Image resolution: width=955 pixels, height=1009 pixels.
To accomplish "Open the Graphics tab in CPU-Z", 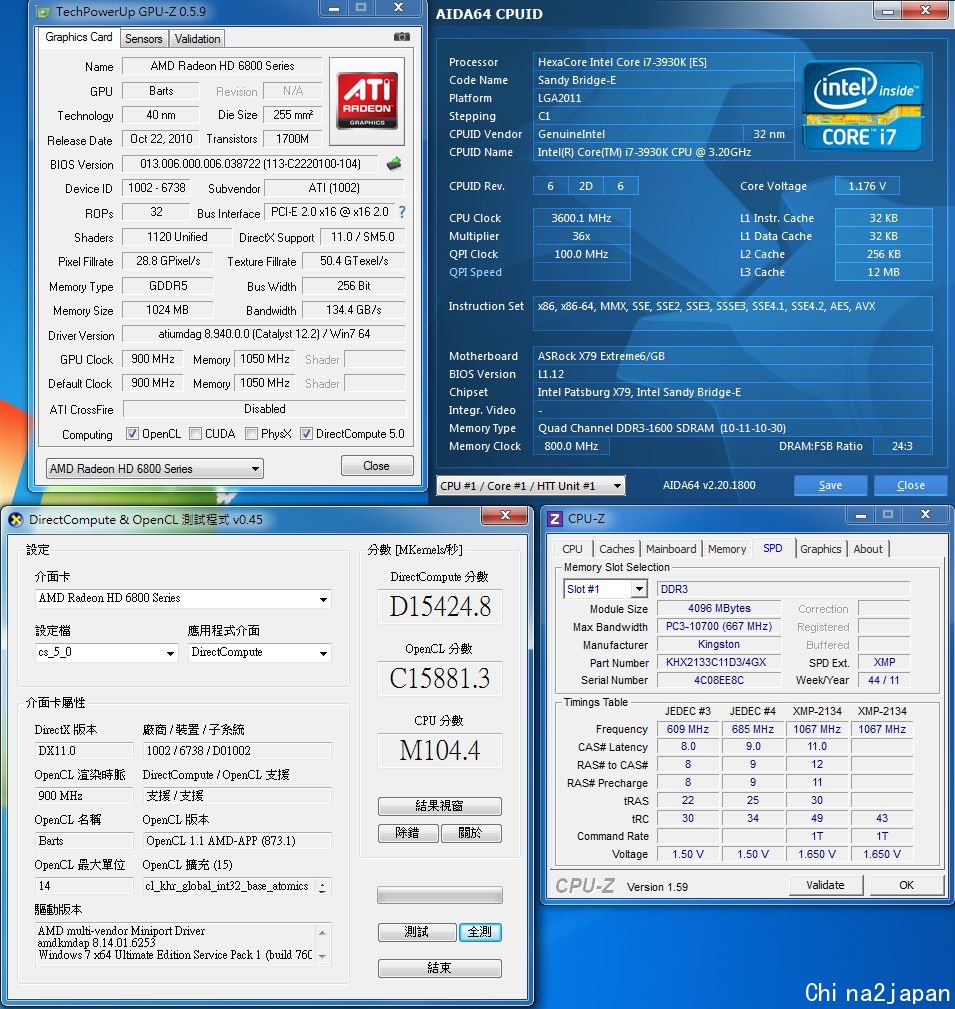I will click(821, 549).
